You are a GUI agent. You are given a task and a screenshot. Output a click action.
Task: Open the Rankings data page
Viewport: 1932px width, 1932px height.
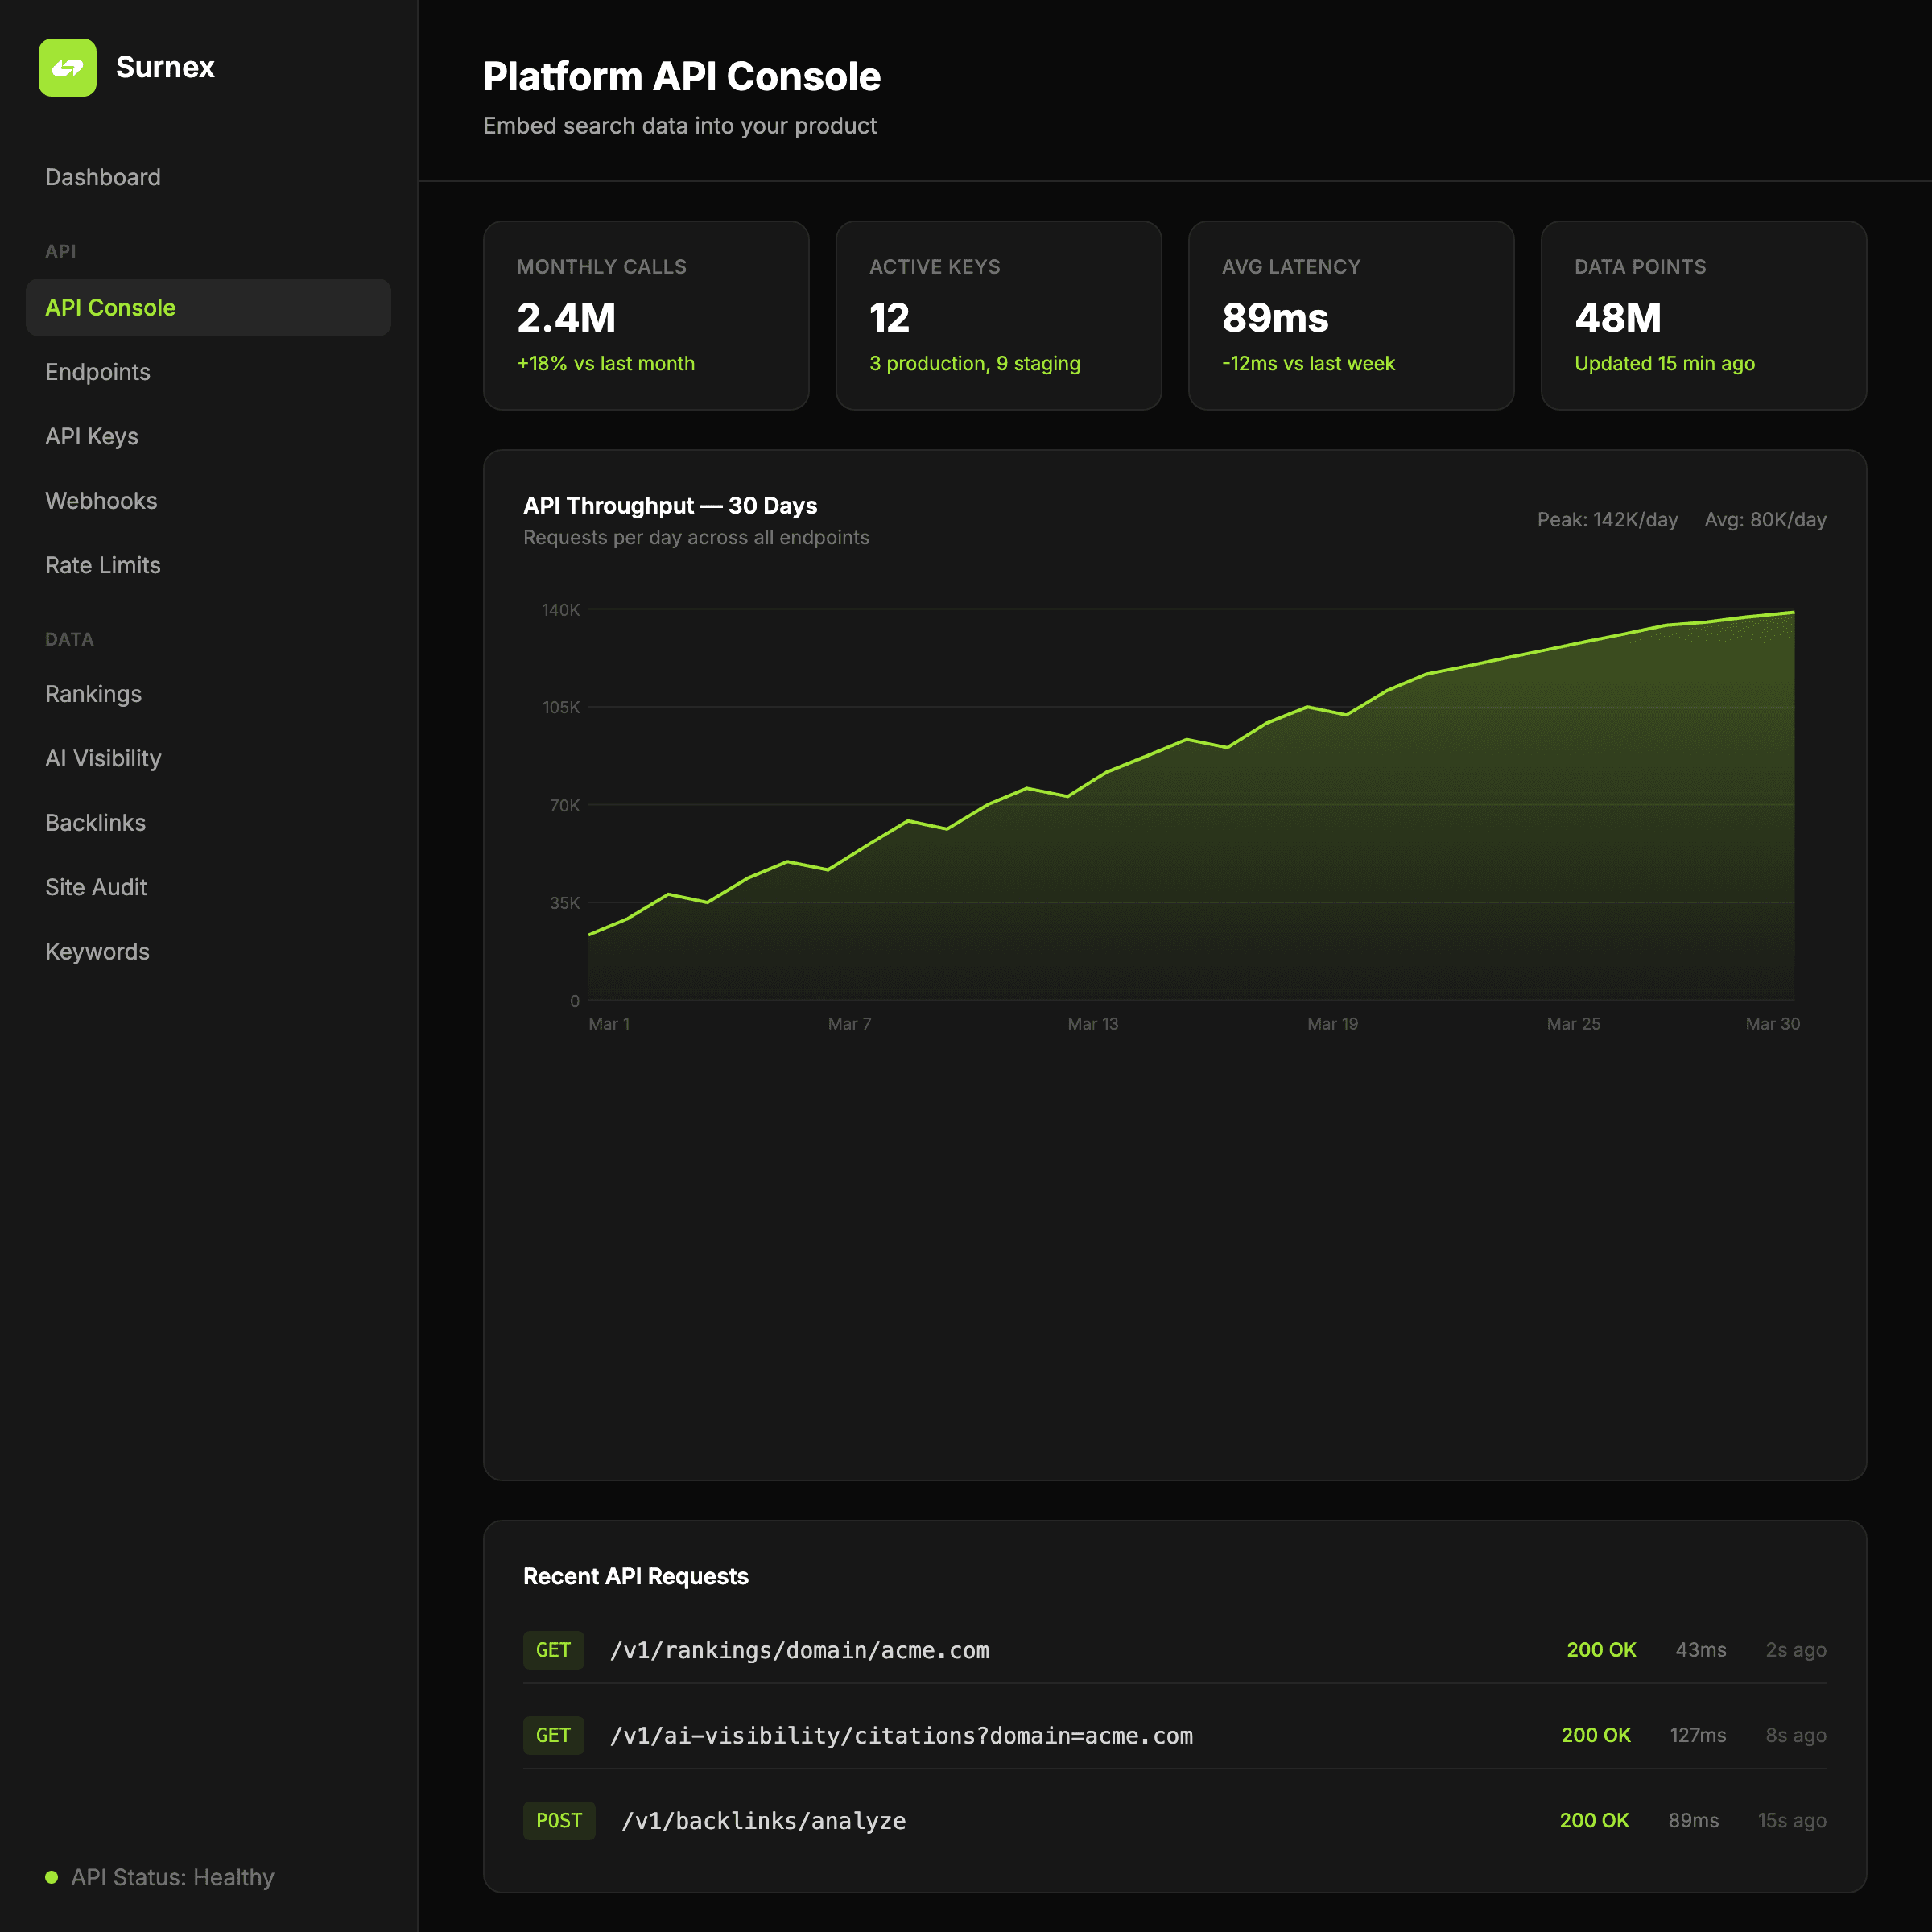93,694
